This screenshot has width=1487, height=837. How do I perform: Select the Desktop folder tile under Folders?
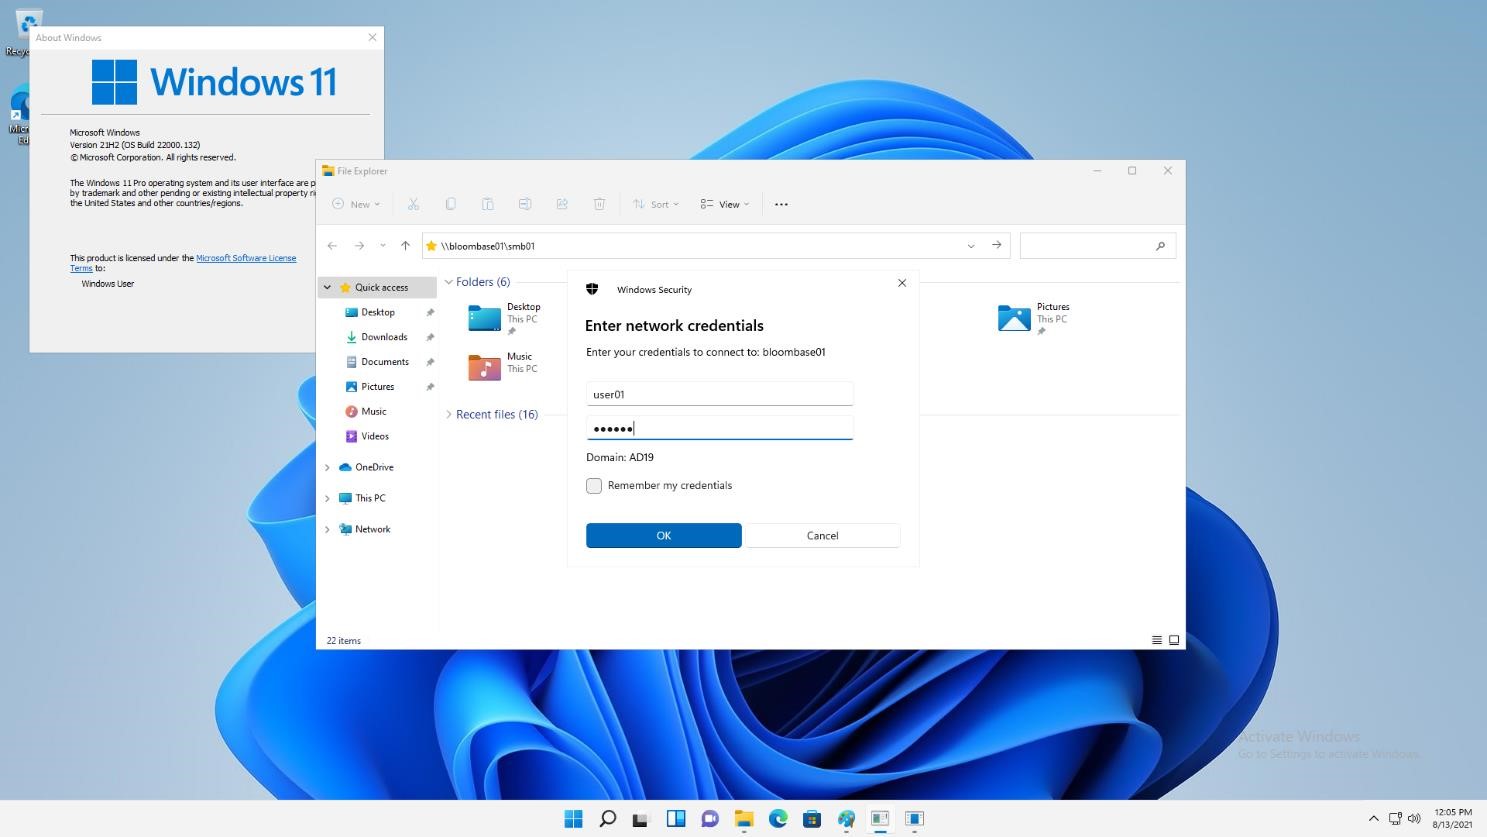pos(505,318)
